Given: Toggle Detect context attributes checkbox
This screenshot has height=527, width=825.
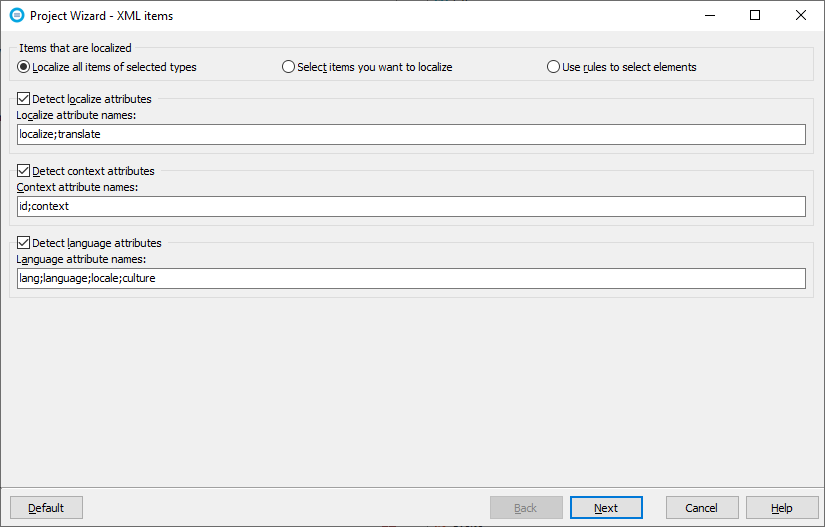Looking at the screenshot, I should point(24,171).
